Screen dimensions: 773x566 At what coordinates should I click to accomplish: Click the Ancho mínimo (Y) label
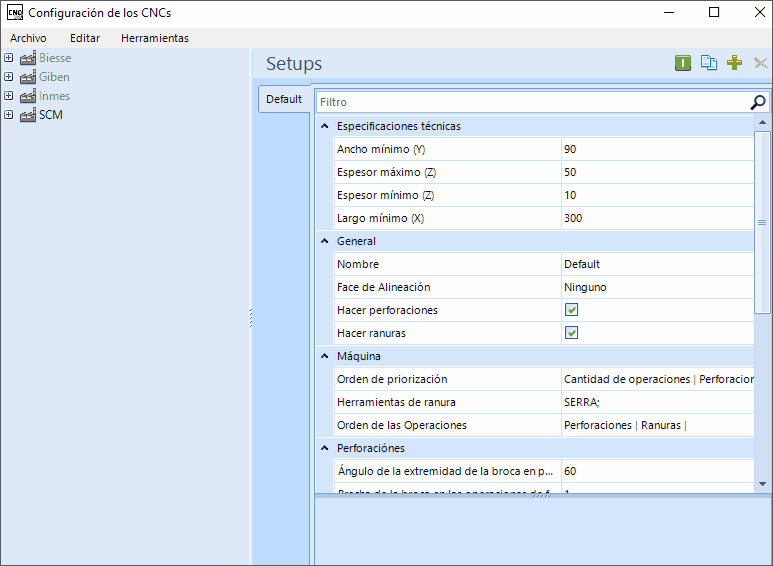point(381,149)
